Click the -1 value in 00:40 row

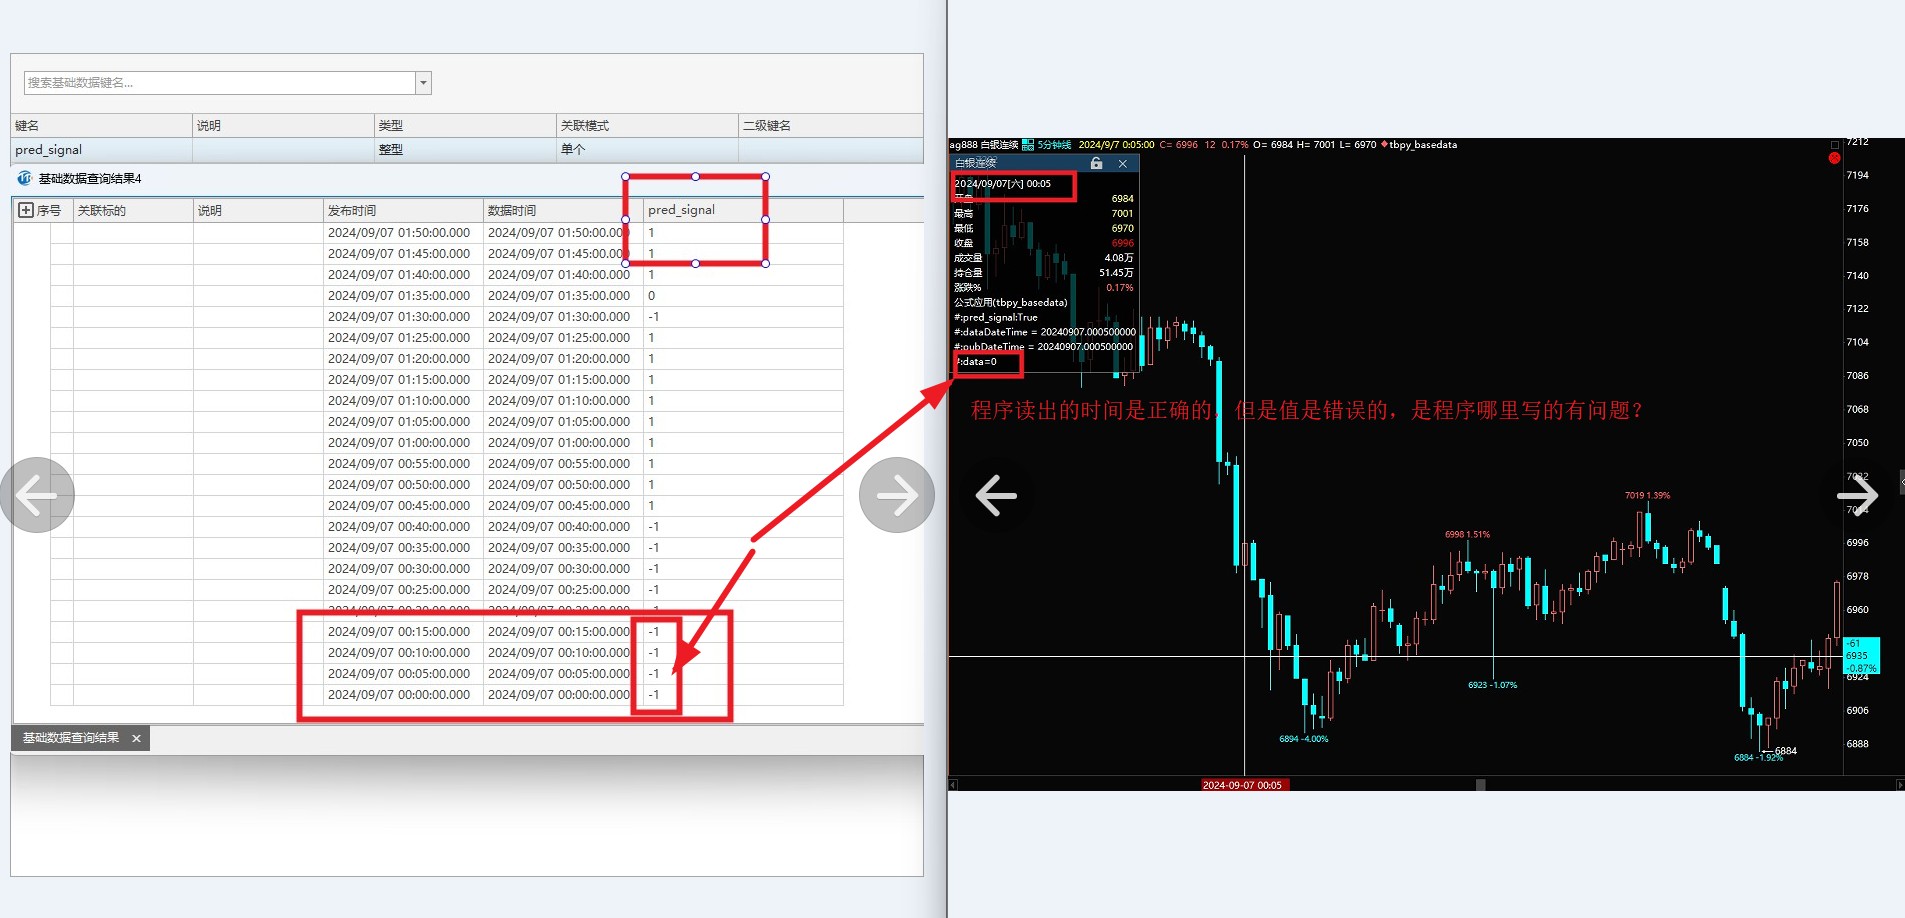[x=653, y=527]
